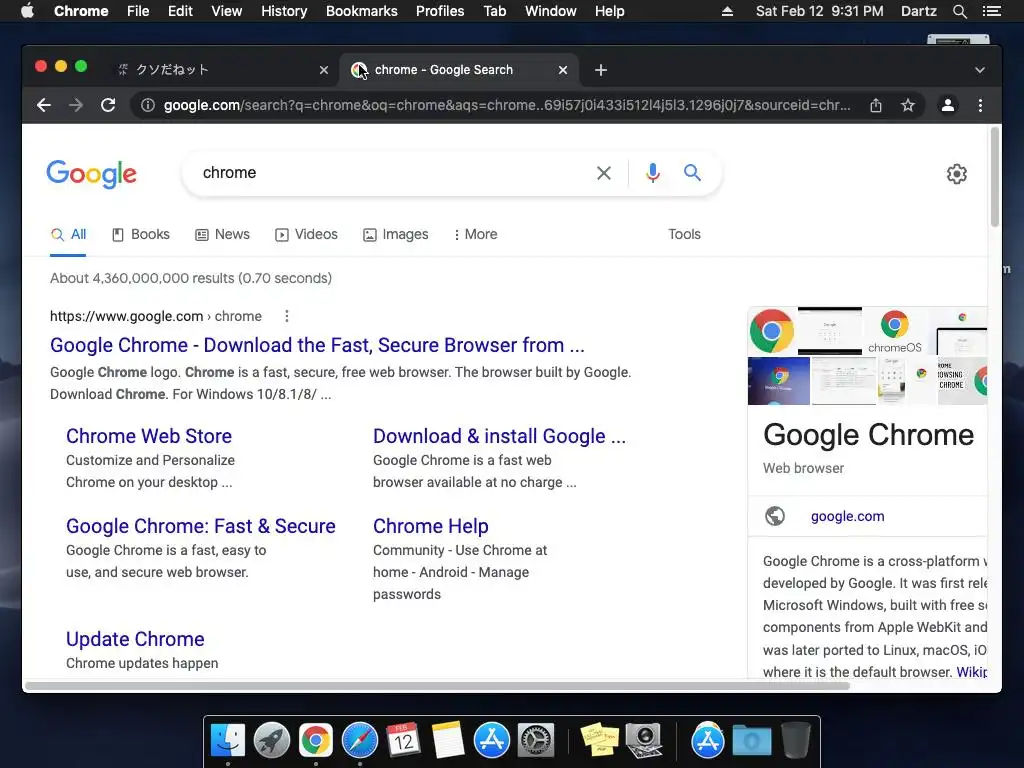This screenshot has height=768, width=1024.
Task: Open Finder from the Dock
Action: point(228,740)
